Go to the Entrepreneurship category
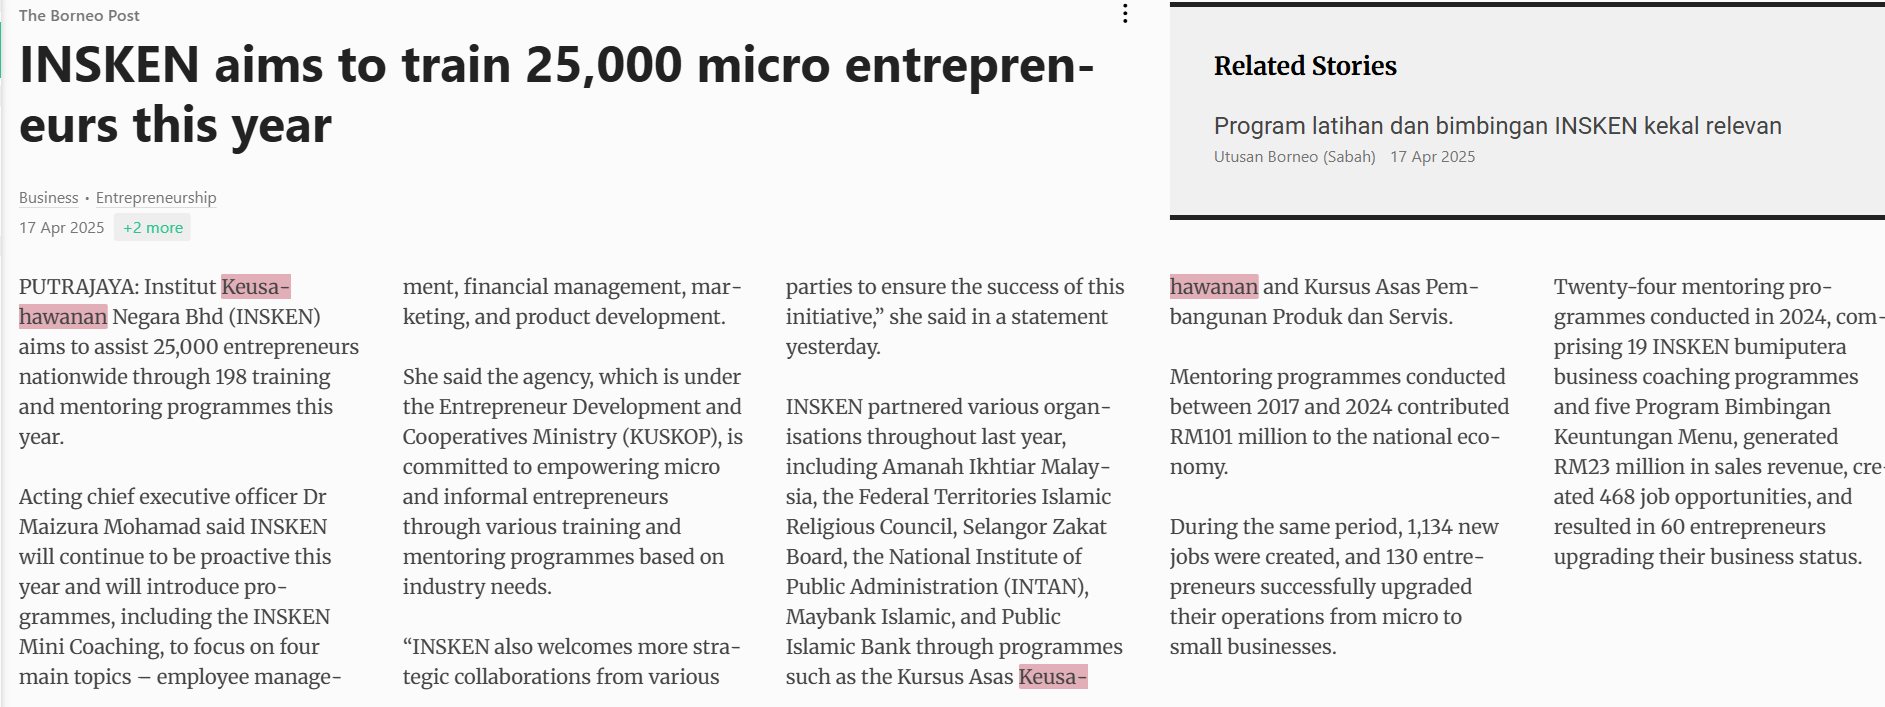Image resolution: width=1885 pixels, height=707 pixels. tap(156, 198)
